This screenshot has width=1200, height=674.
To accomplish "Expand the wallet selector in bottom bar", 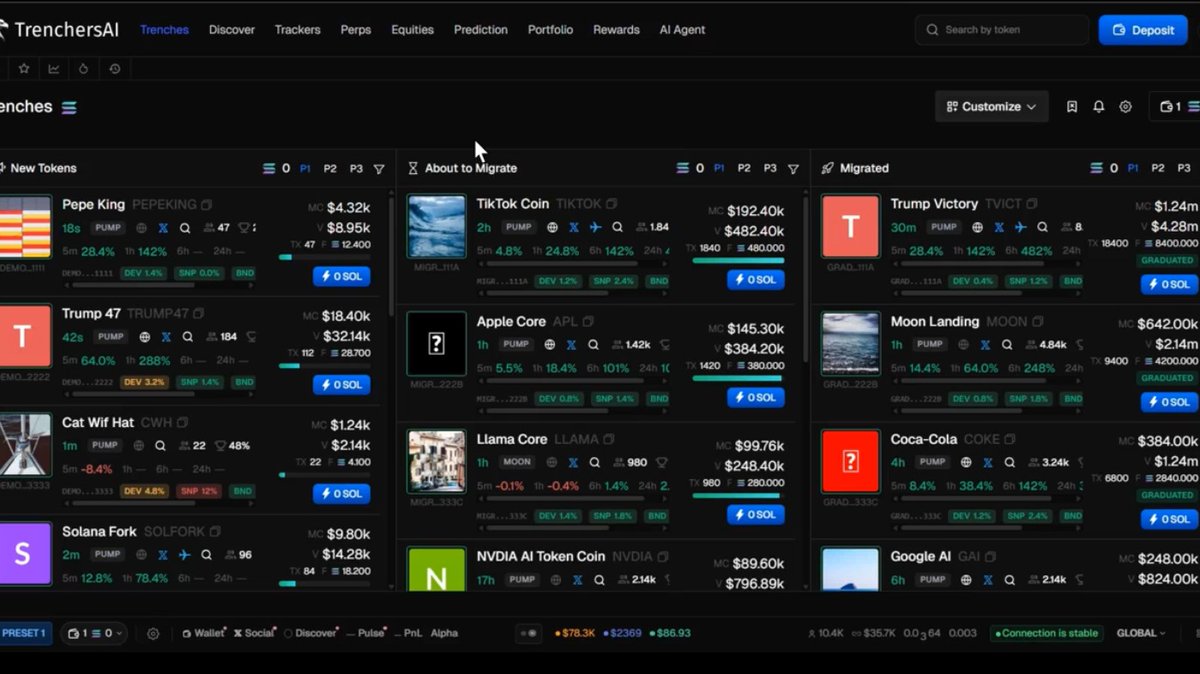I will point(93,633).
